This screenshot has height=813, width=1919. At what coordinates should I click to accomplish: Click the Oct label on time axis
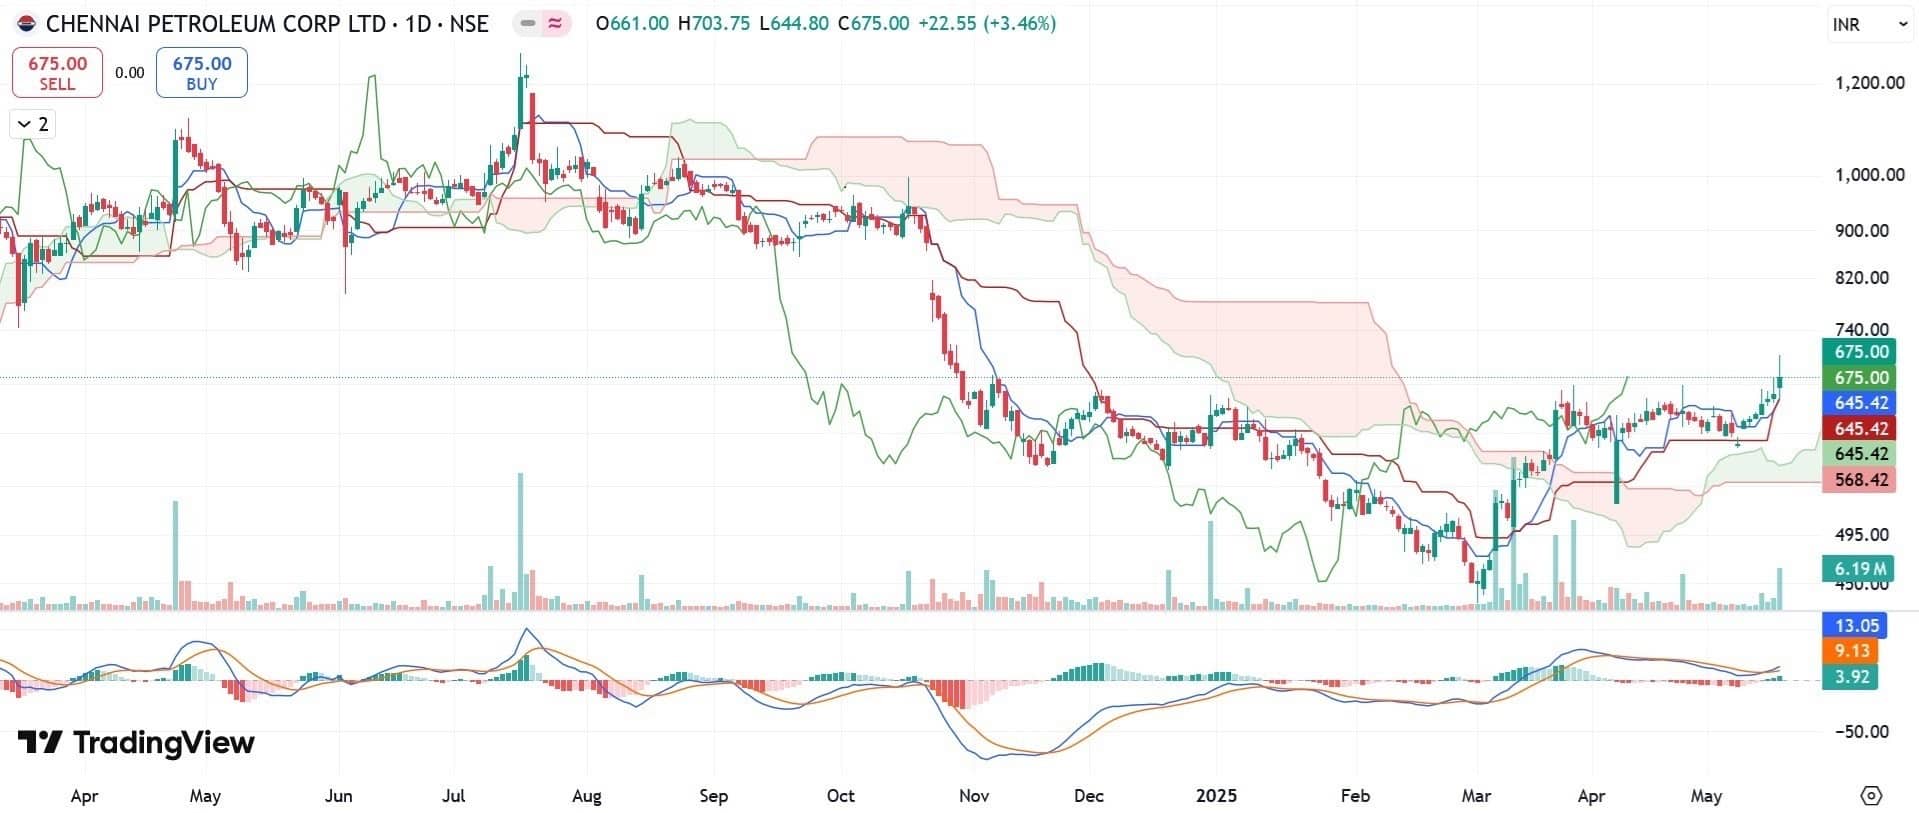[841, 796]
